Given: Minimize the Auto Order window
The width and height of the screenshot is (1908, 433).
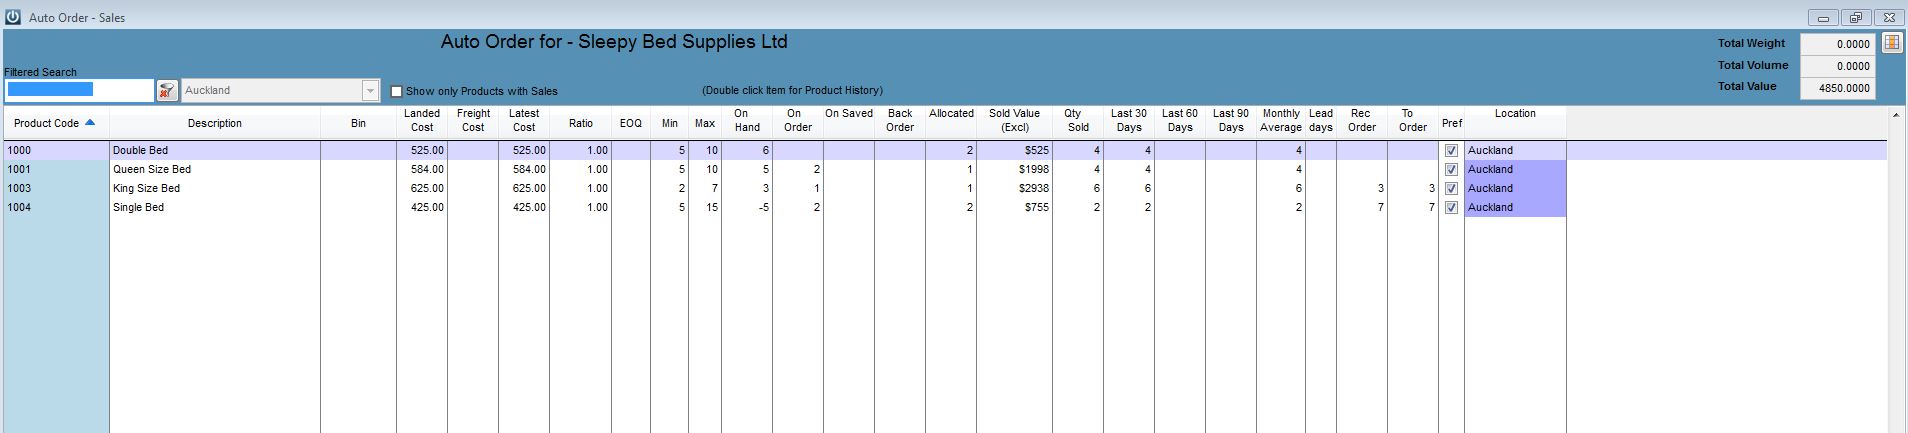Looking at the screenshot, I should click(1824, 18).
